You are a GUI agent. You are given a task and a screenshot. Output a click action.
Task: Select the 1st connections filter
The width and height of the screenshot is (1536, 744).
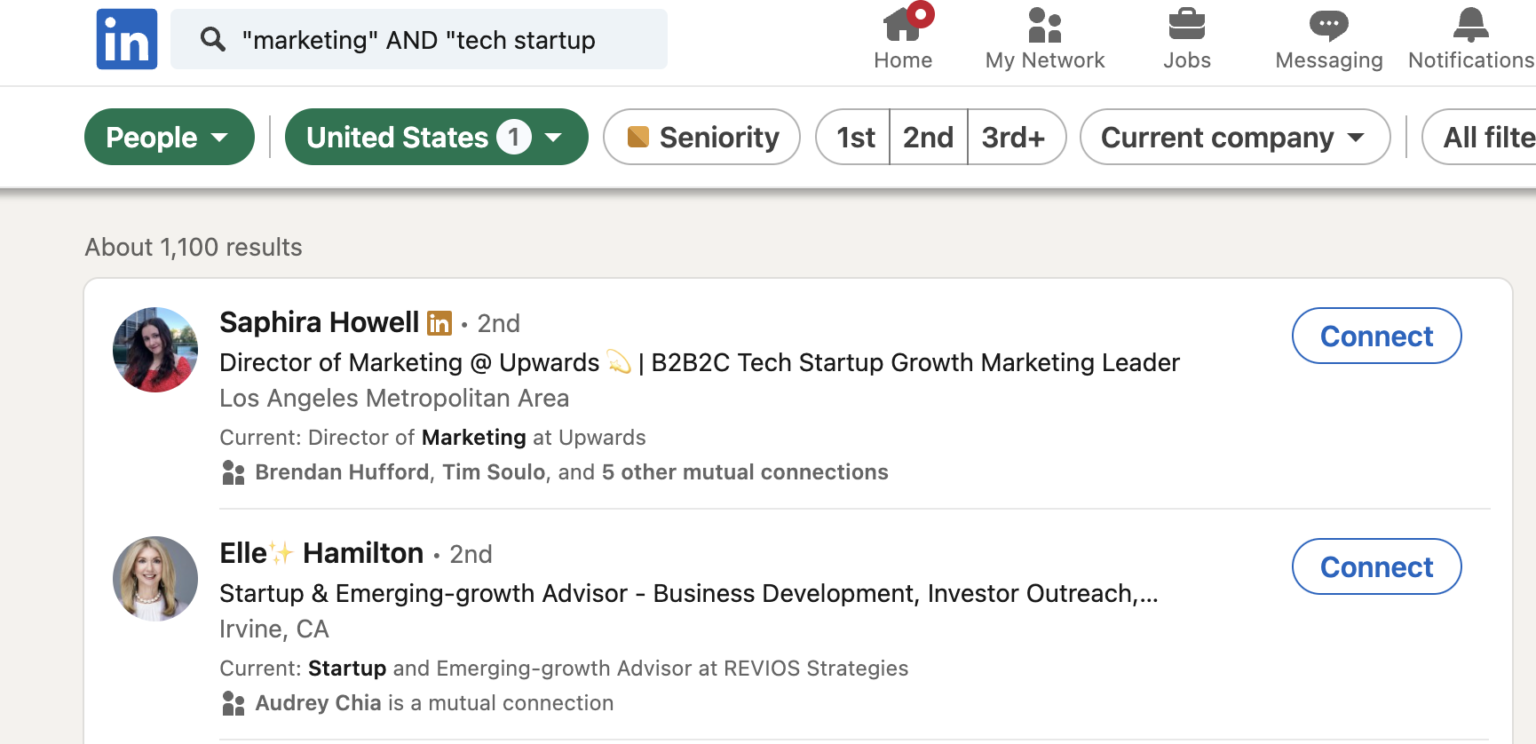click(x=855, y=137)
